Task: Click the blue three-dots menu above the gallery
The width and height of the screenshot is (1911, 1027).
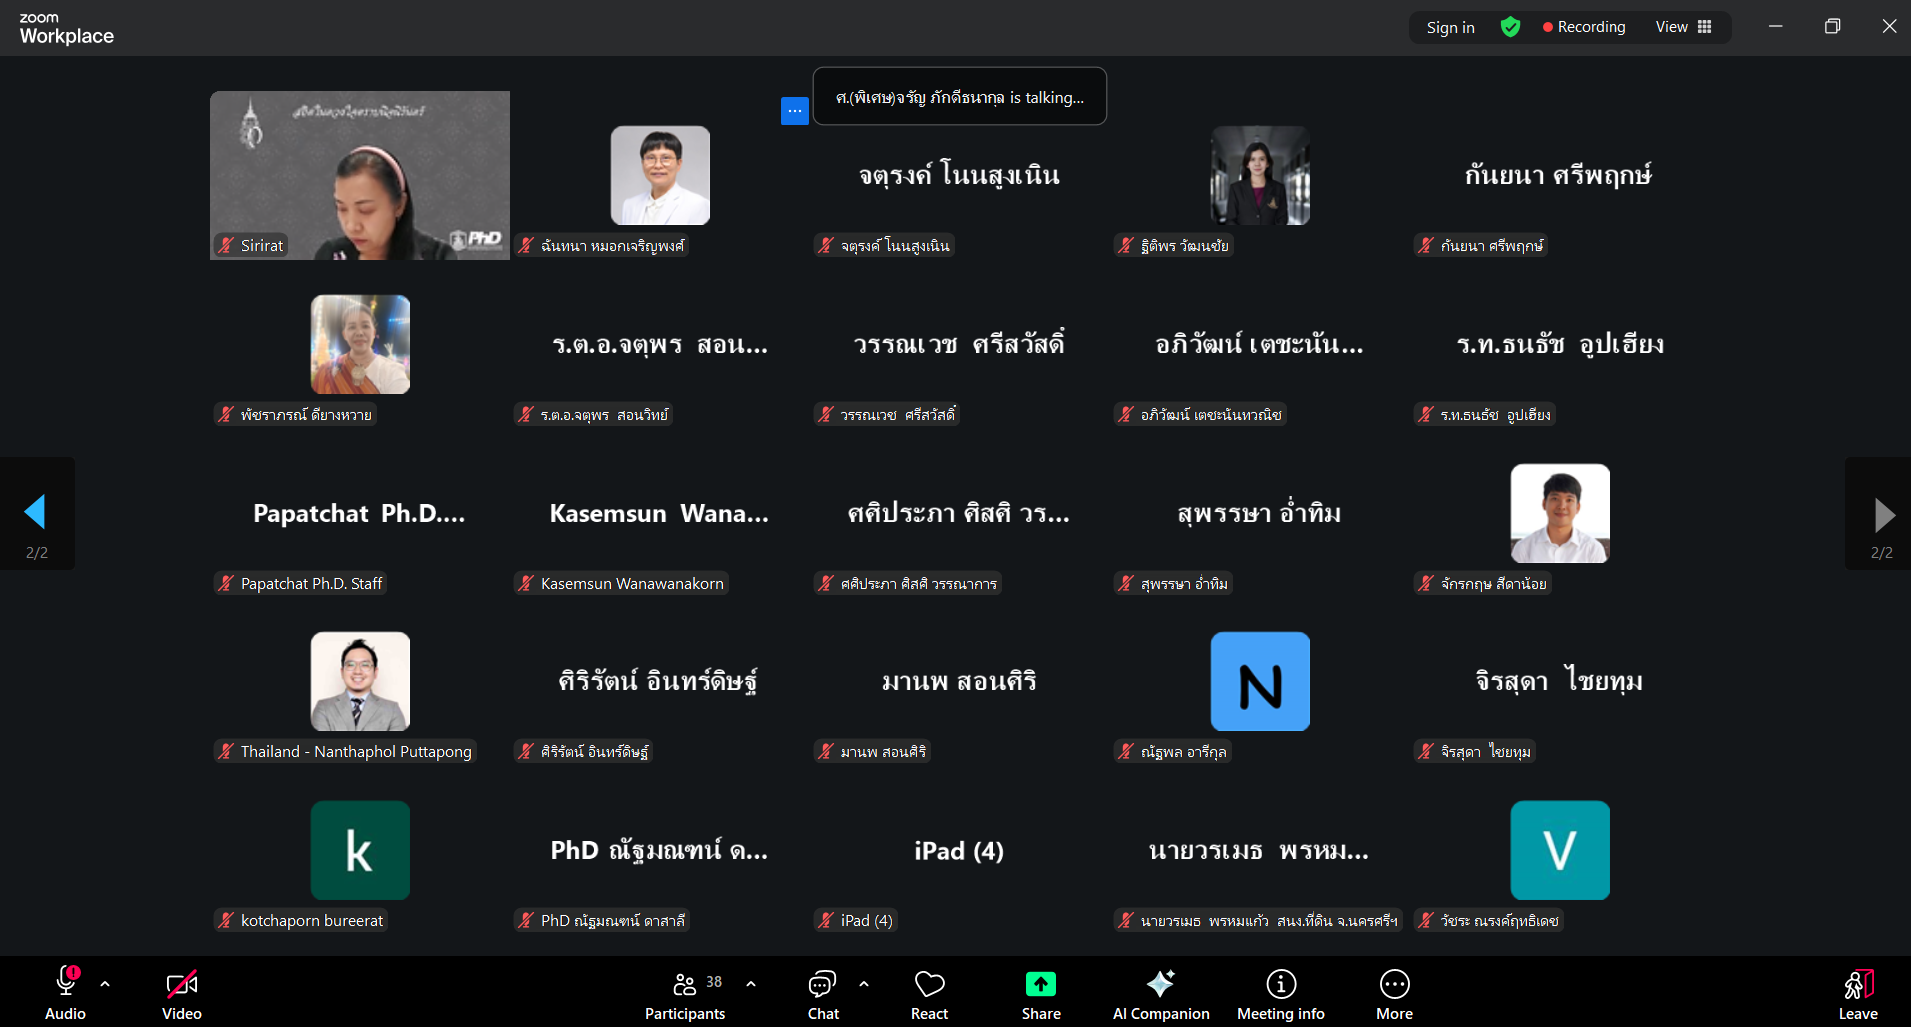Action: click(794, 111)
